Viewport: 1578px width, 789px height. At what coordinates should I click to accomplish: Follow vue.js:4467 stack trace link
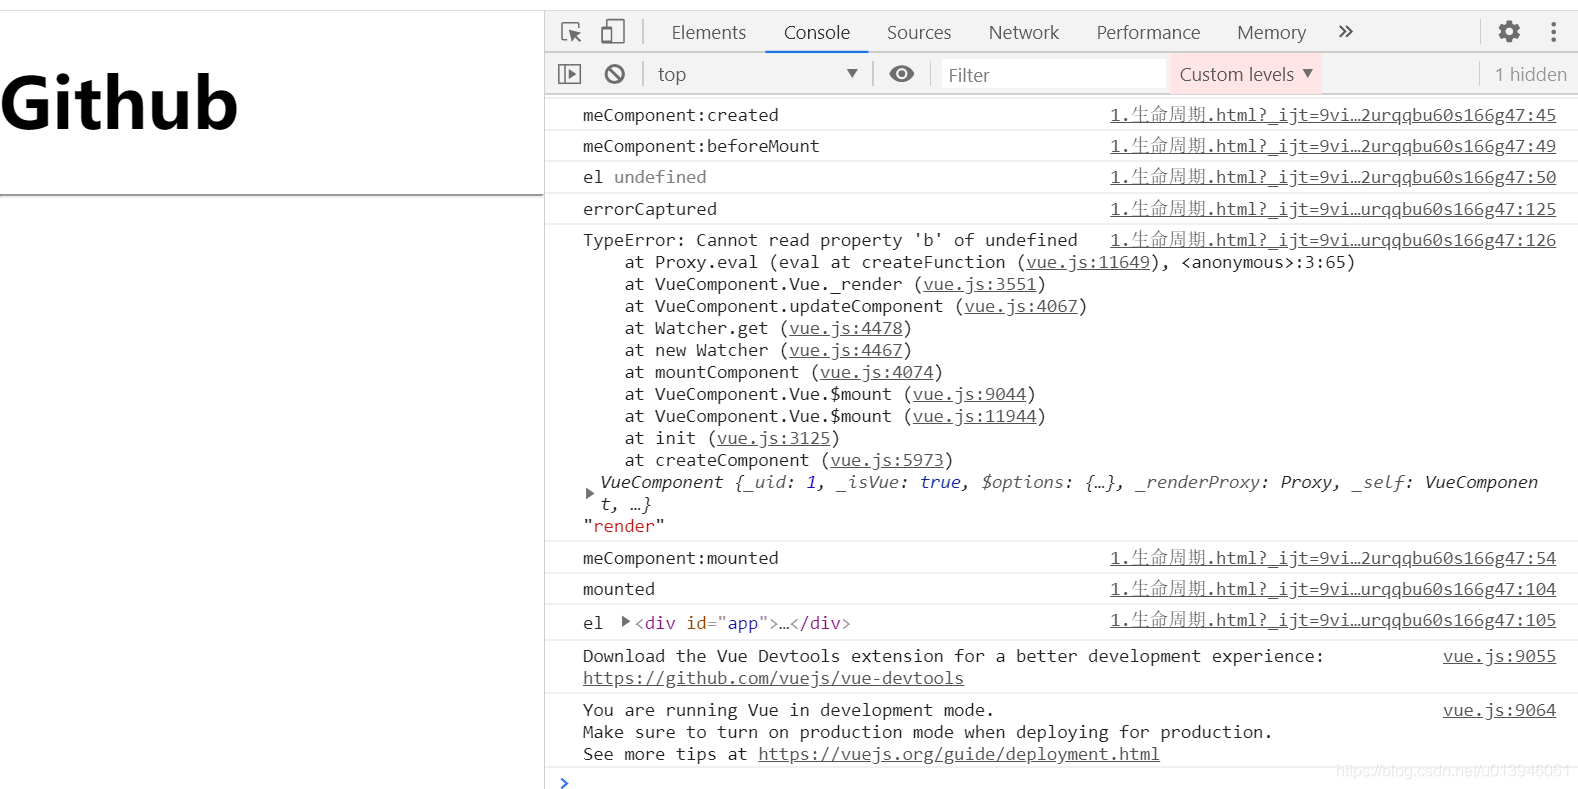[x=846, y=350]
